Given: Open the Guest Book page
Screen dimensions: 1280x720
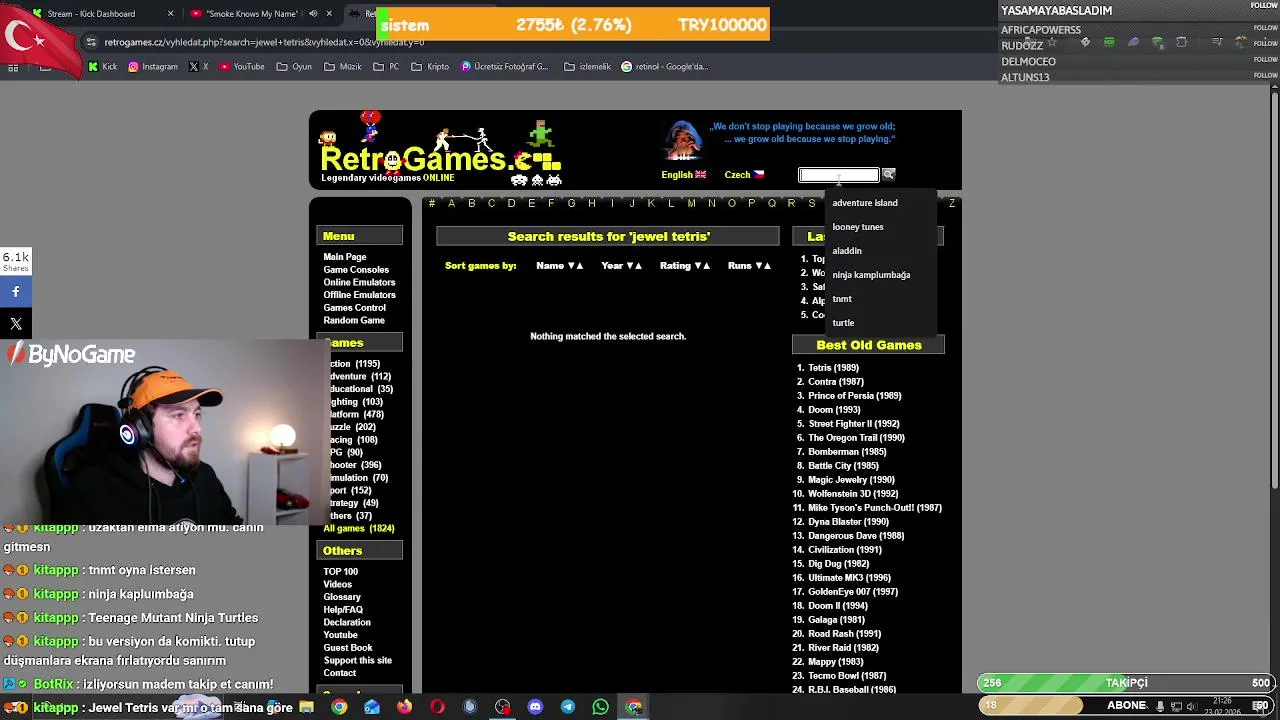Looking at the screenshot, I should pyautogui.click(x=348, y=648).
